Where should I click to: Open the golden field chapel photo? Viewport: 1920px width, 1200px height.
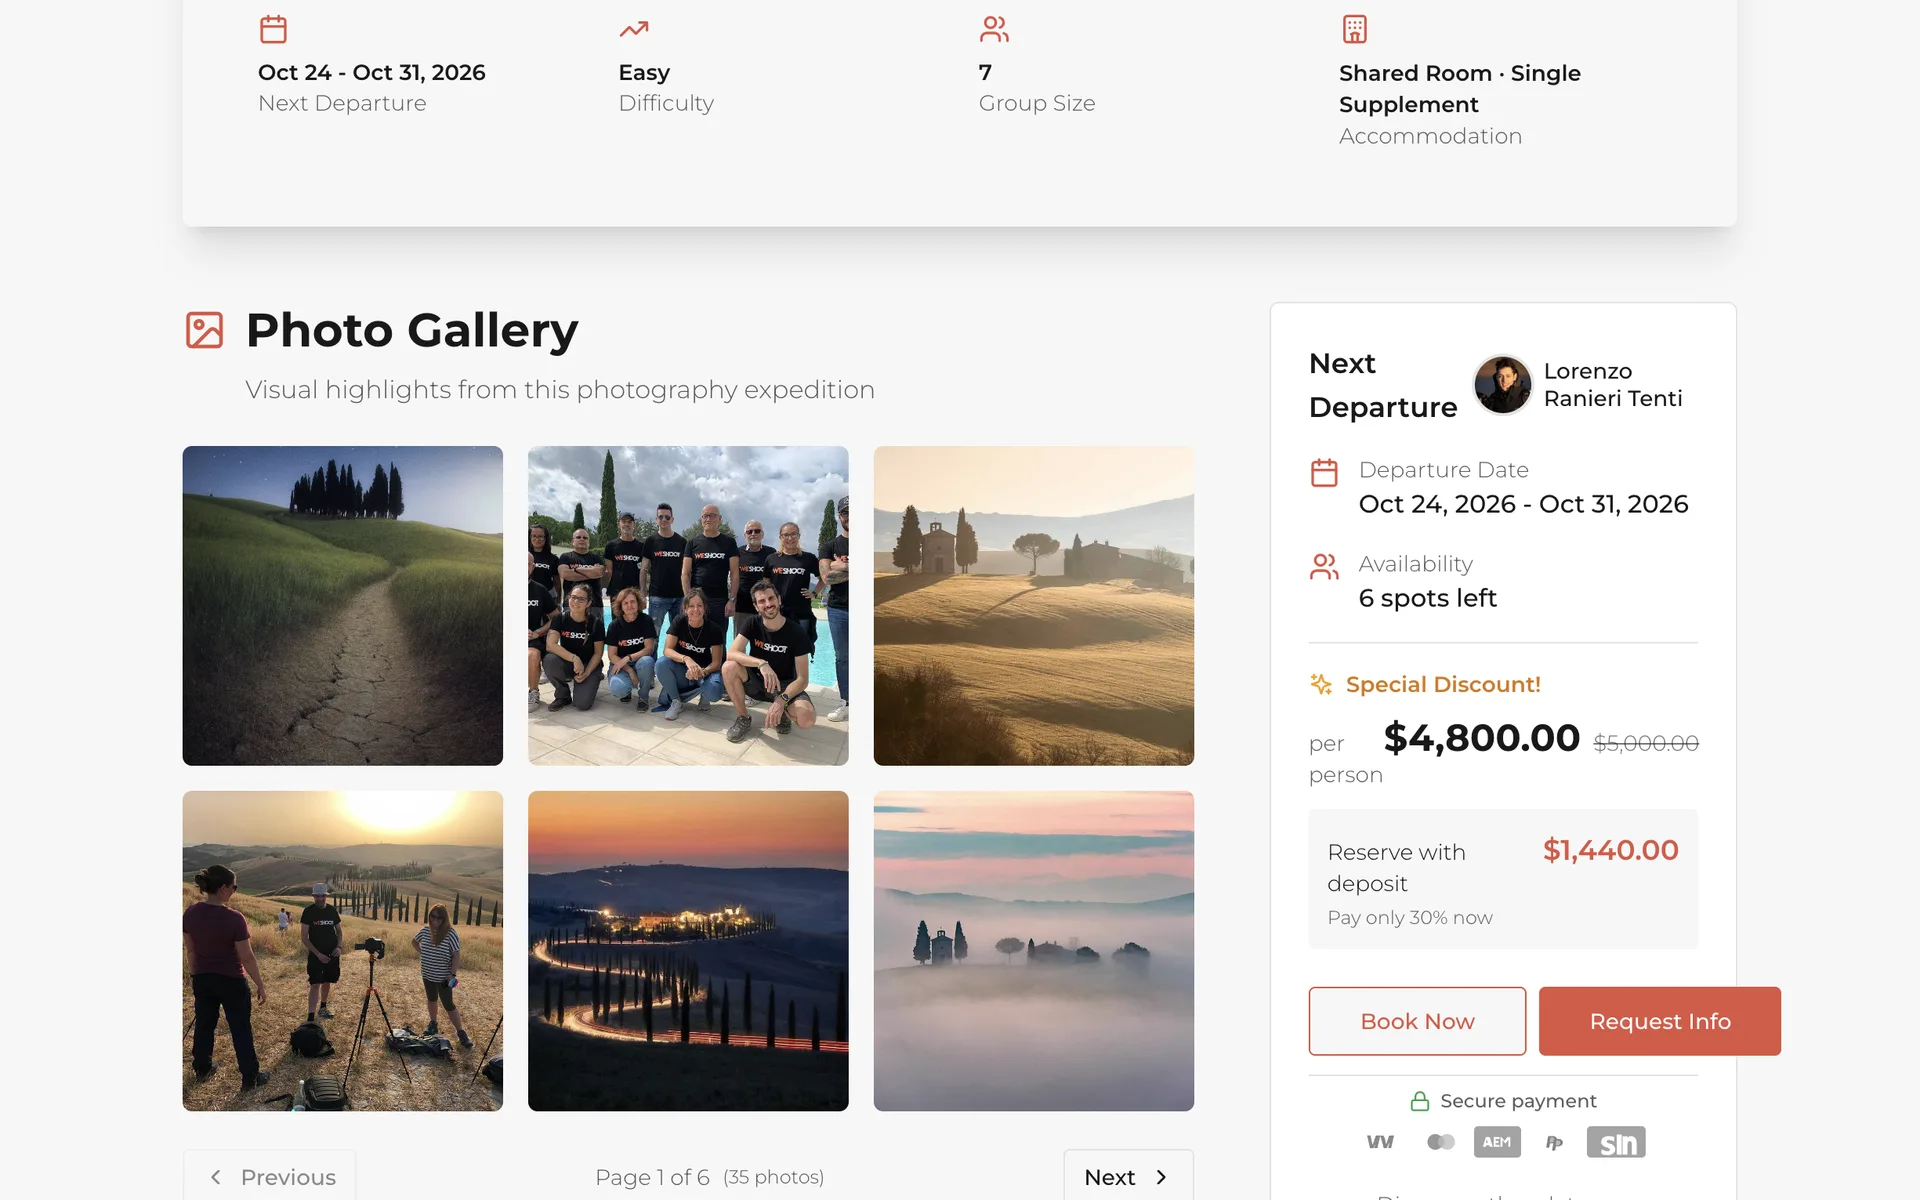1034,606
